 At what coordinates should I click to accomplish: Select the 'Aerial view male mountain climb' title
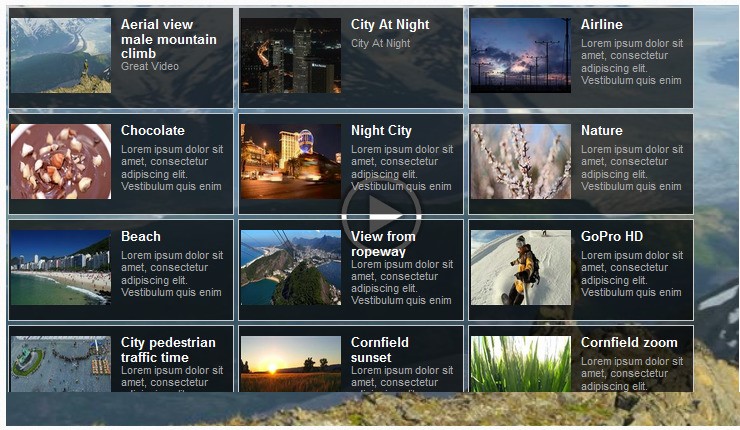(x=168, y=39)
